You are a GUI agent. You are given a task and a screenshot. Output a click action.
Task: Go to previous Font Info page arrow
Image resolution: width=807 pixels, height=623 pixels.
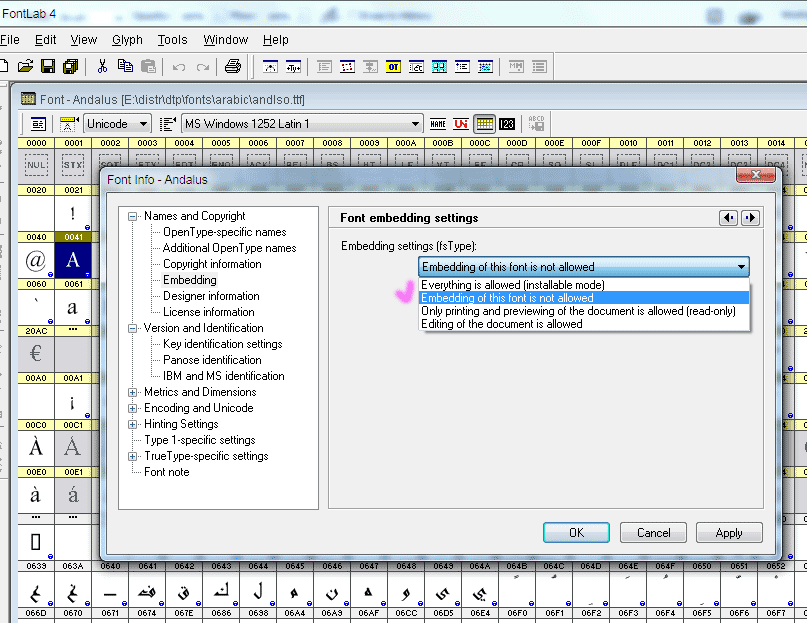tap(728, 218)
